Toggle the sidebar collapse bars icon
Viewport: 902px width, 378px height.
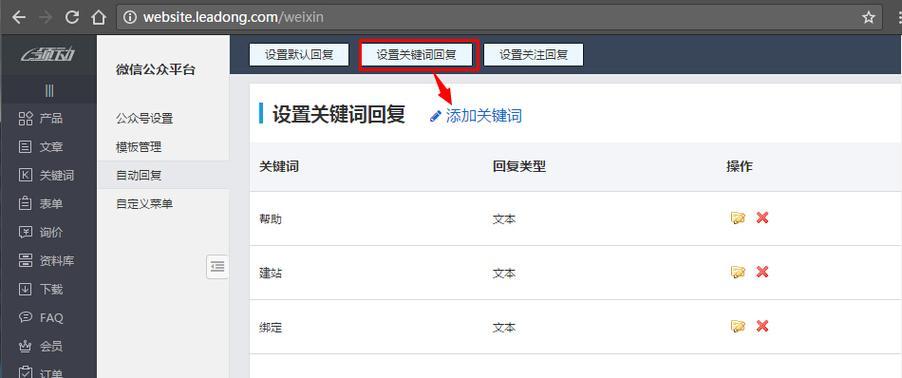(x=49, y=90)
